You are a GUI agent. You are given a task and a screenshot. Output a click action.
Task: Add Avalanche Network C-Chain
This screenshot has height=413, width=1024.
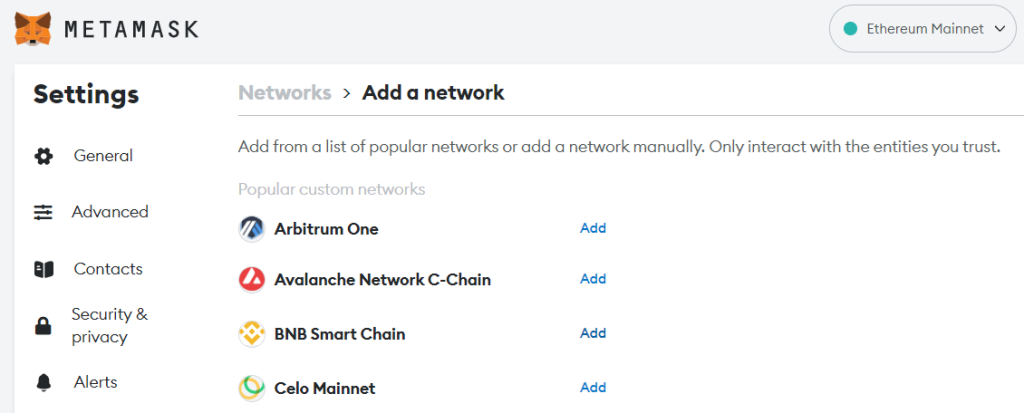click(x=593, y=278)
